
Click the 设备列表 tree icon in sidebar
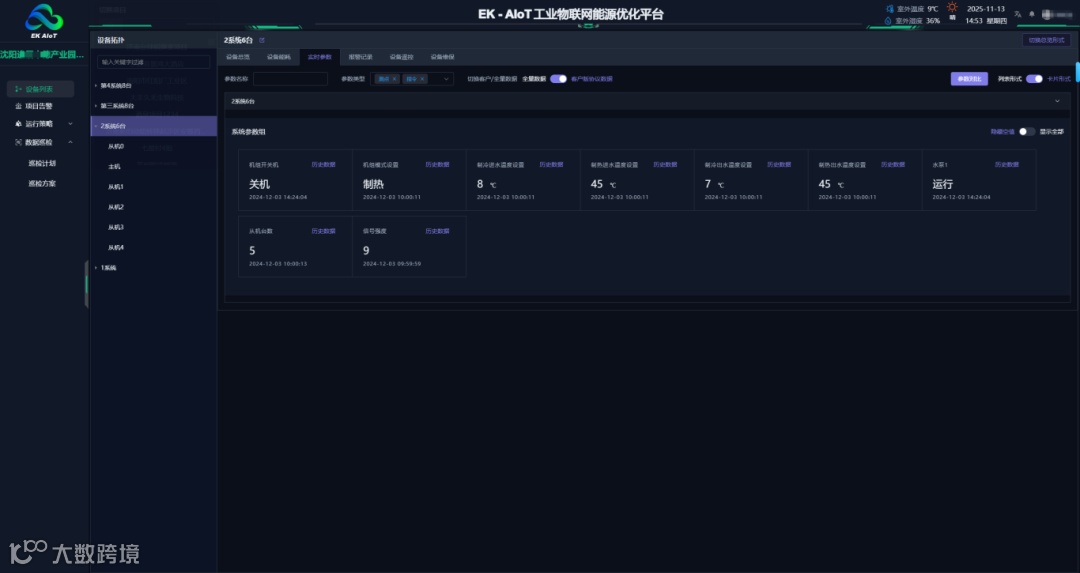coord(18,89)
